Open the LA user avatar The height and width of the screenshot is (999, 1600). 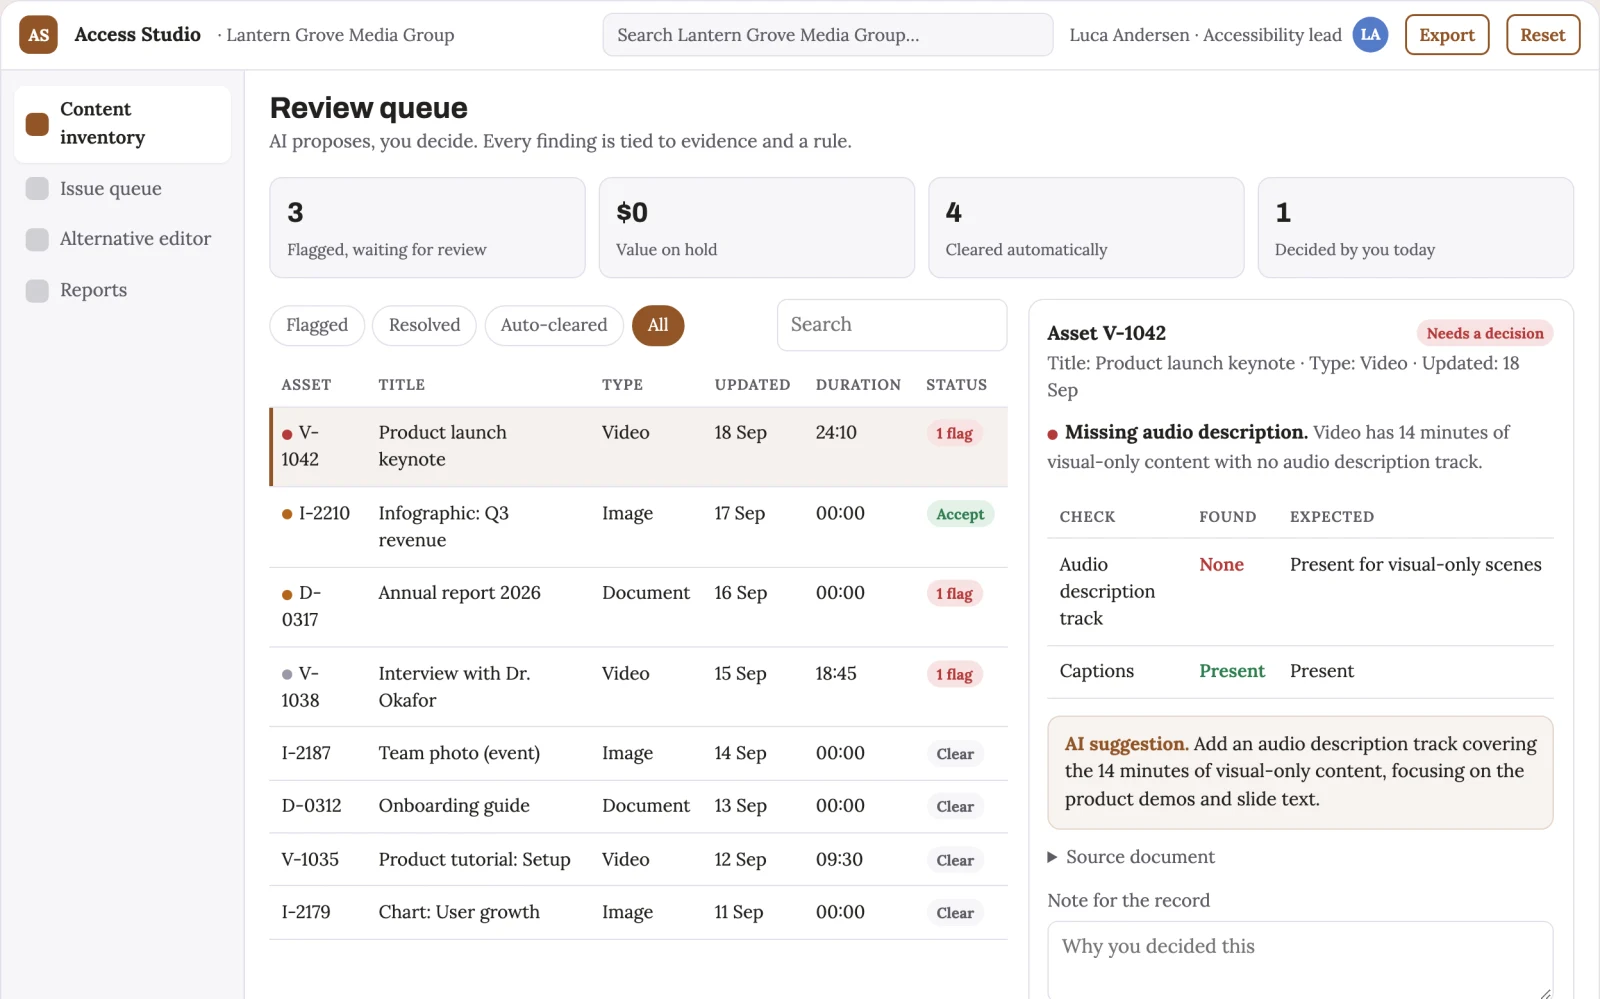[1370, 35]
